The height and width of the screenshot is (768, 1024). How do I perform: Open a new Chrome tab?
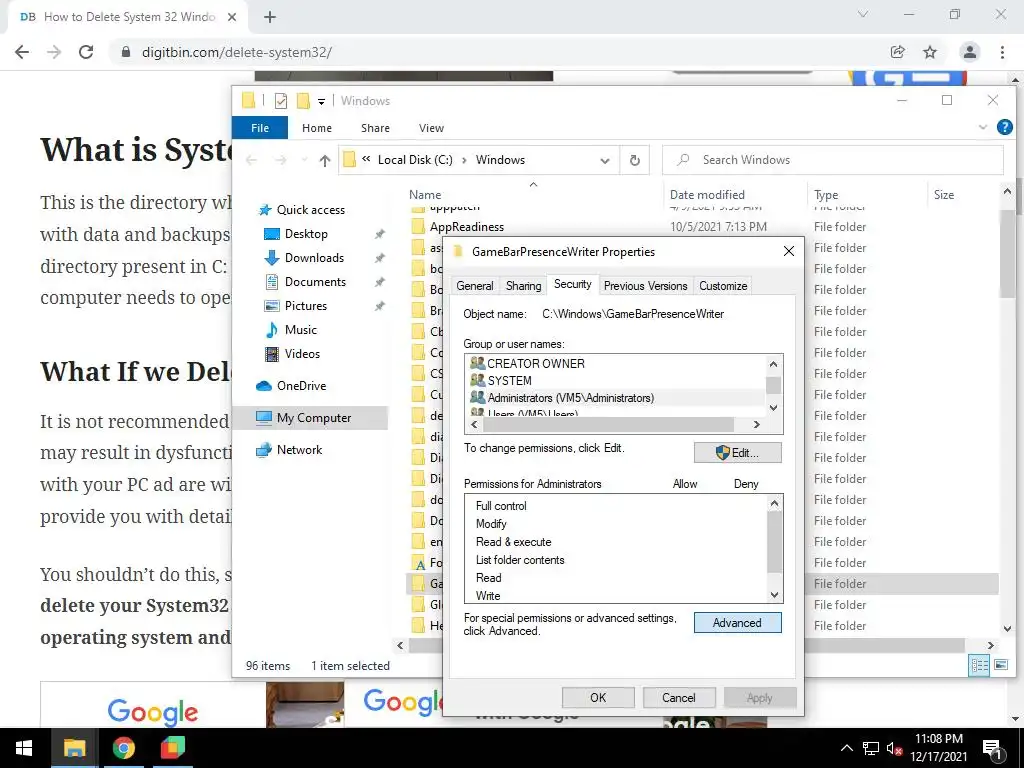pos(270,17)
